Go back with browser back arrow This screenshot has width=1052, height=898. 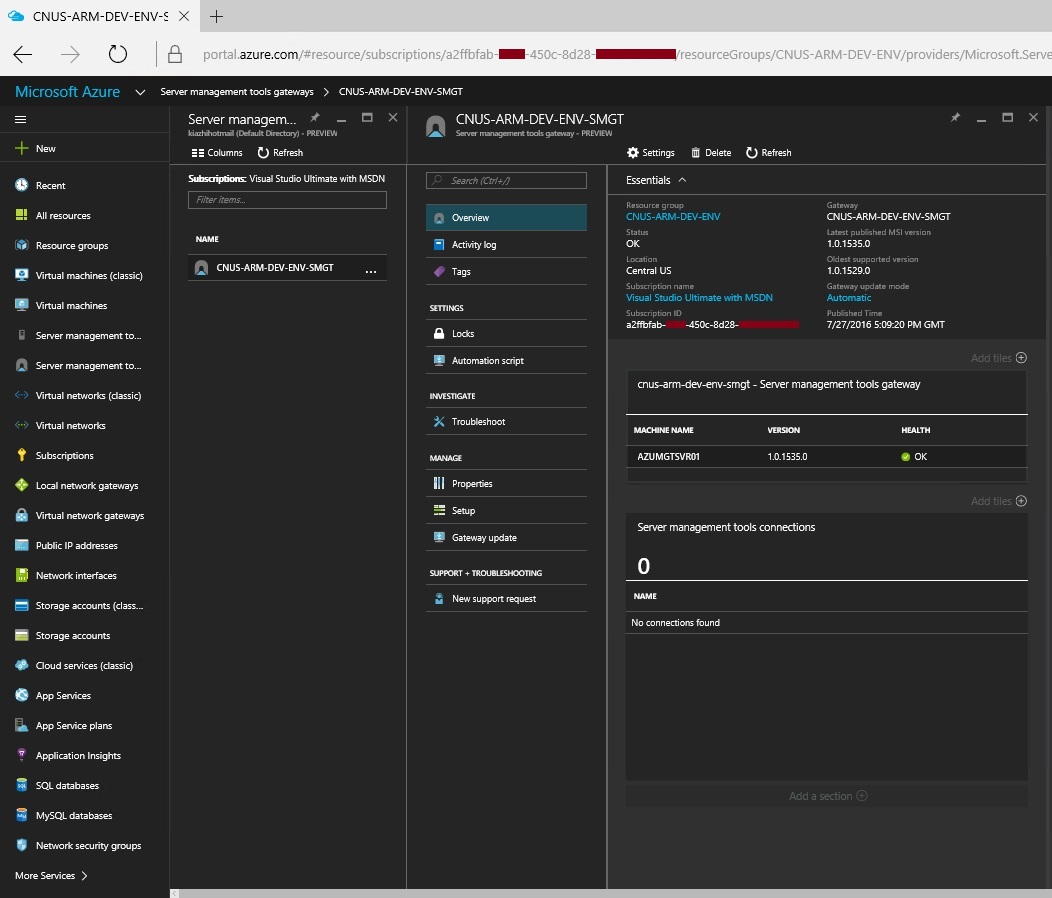tap(23, 54)
